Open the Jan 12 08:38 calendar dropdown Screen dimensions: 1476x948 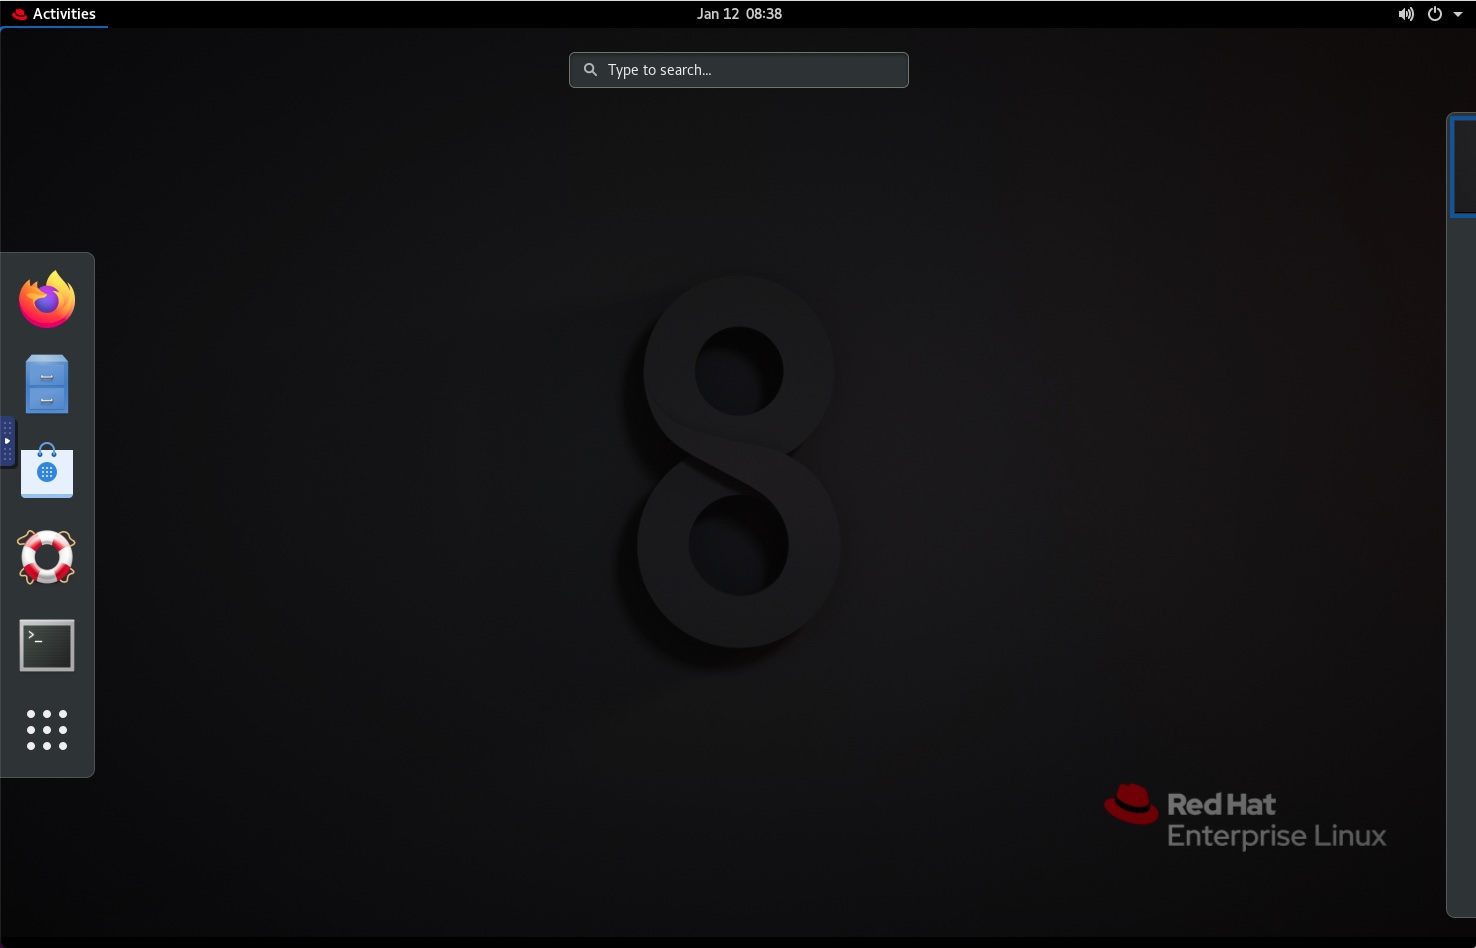click(739, 14)
